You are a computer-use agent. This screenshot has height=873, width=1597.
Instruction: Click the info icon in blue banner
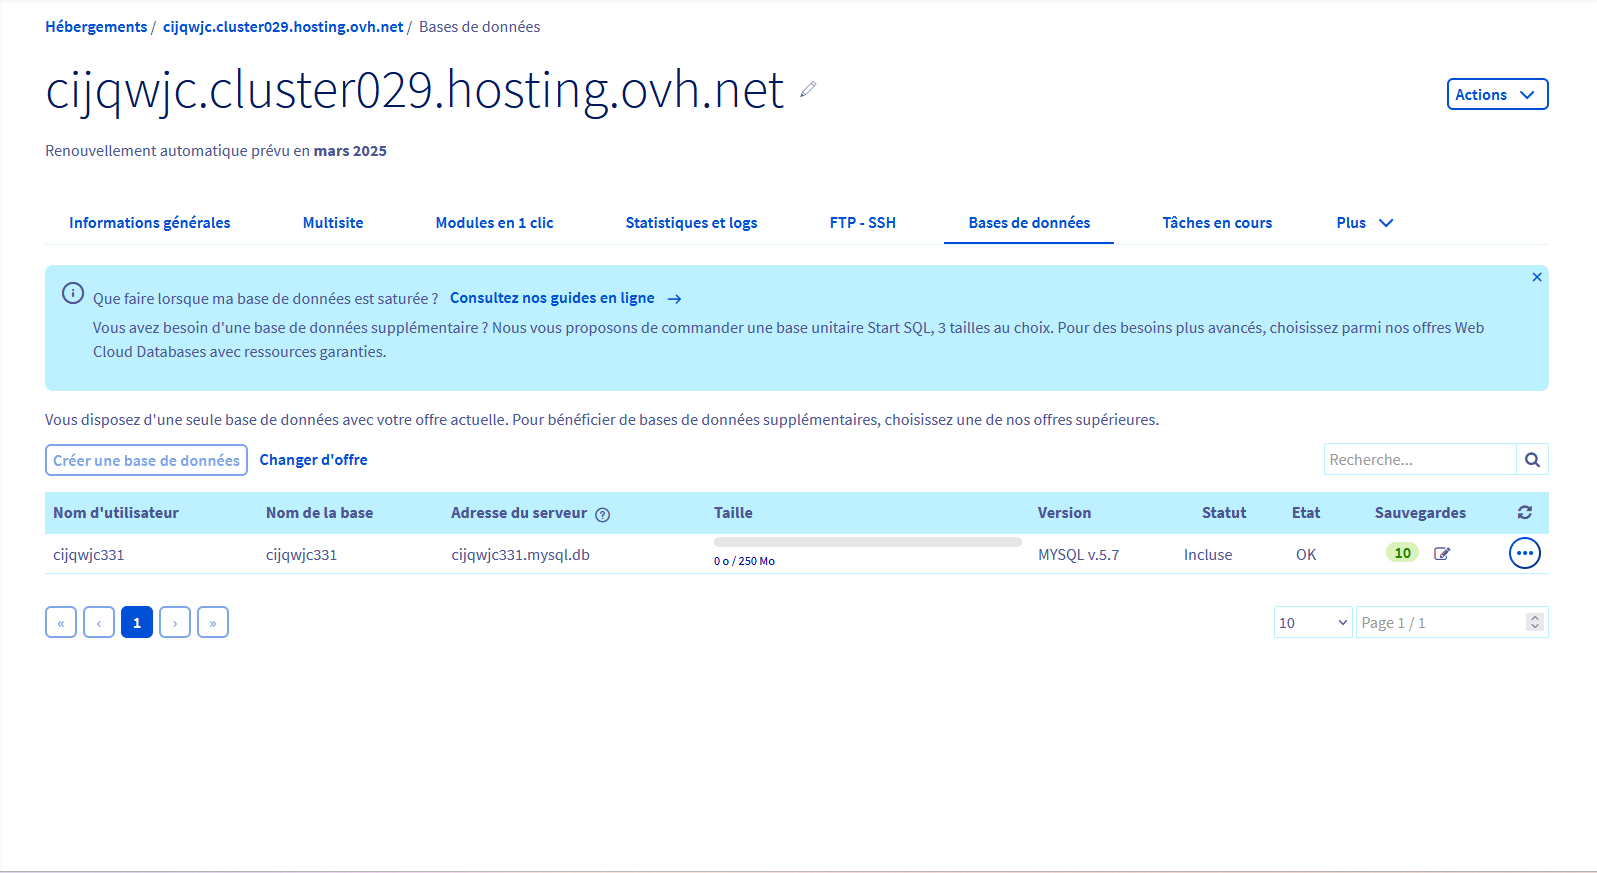(x=73, y=293)
